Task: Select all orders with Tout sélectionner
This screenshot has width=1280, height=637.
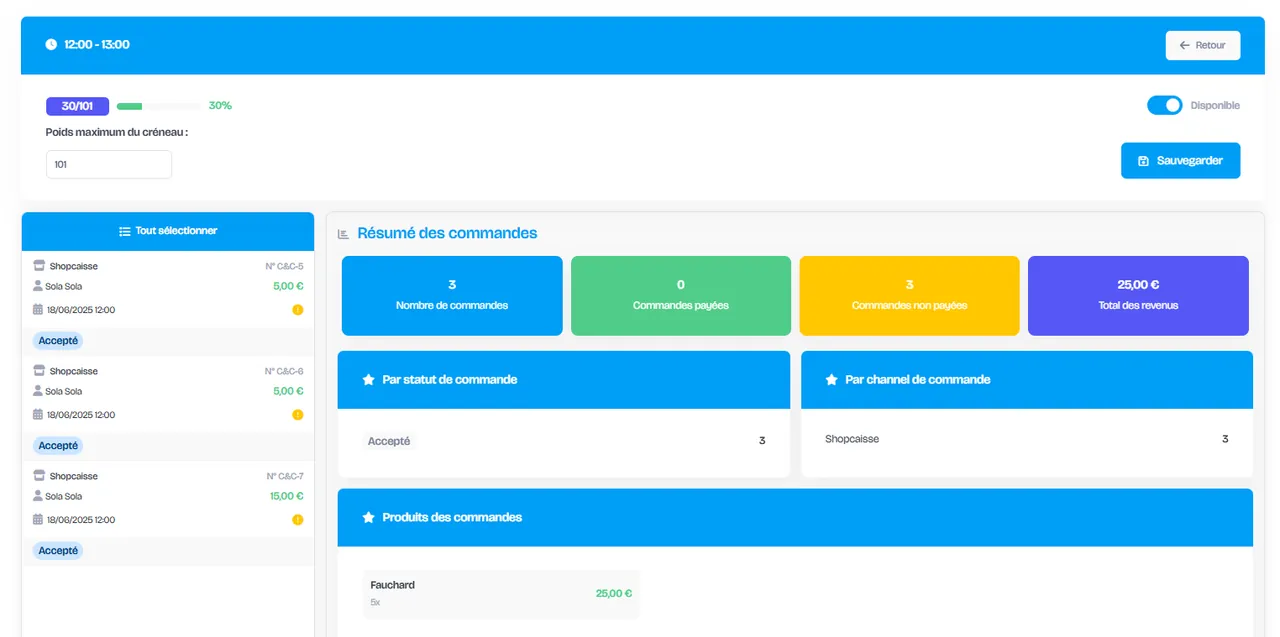Action: pyautogui.click(x=168, y=231)
